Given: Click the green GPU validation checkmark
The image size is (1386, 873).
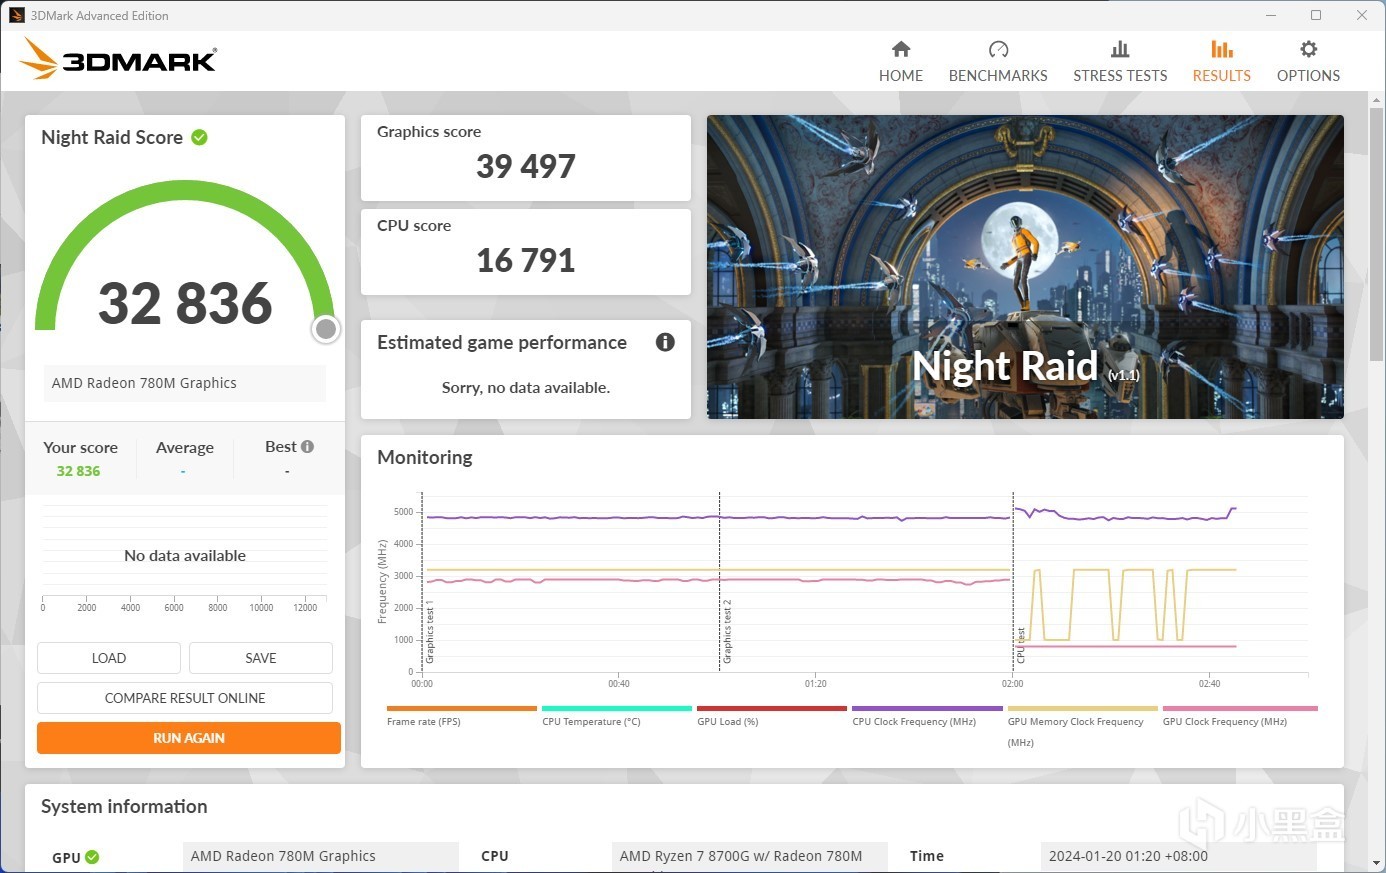Looking at the screenshot, I should click(92, 857).
